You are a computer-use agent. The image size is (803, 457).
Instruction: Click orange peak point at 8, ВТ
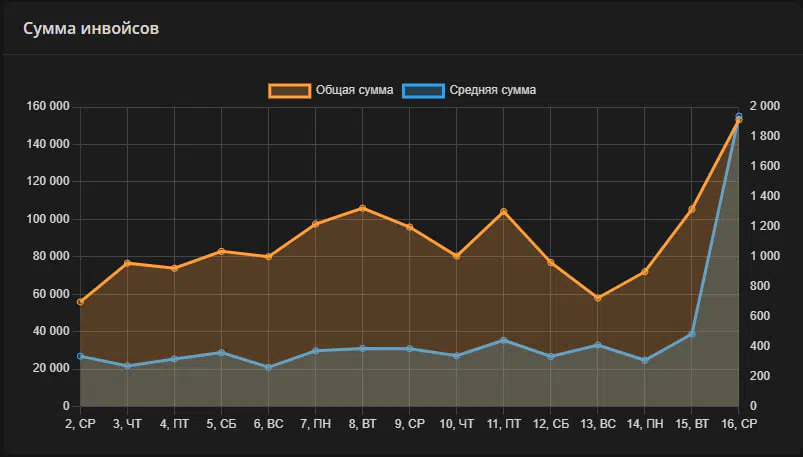362,208
